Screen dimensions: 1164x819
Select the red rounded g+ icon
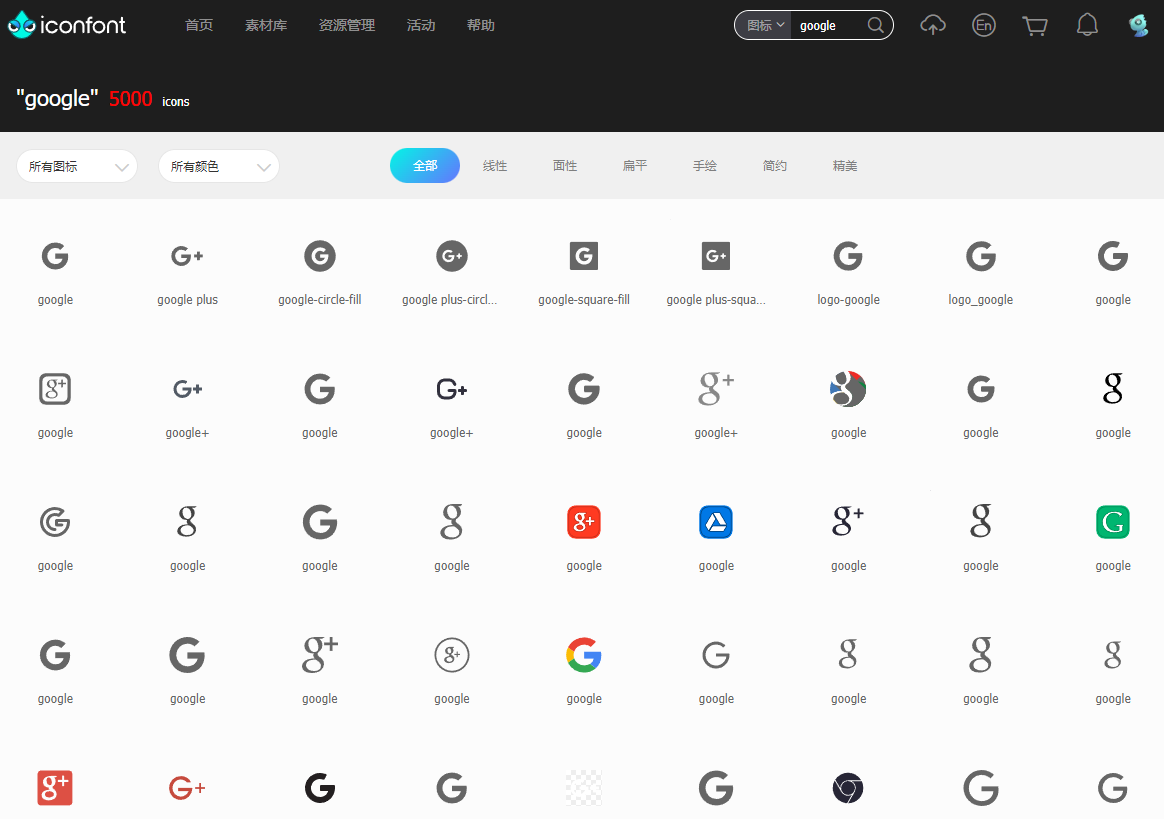583,522
